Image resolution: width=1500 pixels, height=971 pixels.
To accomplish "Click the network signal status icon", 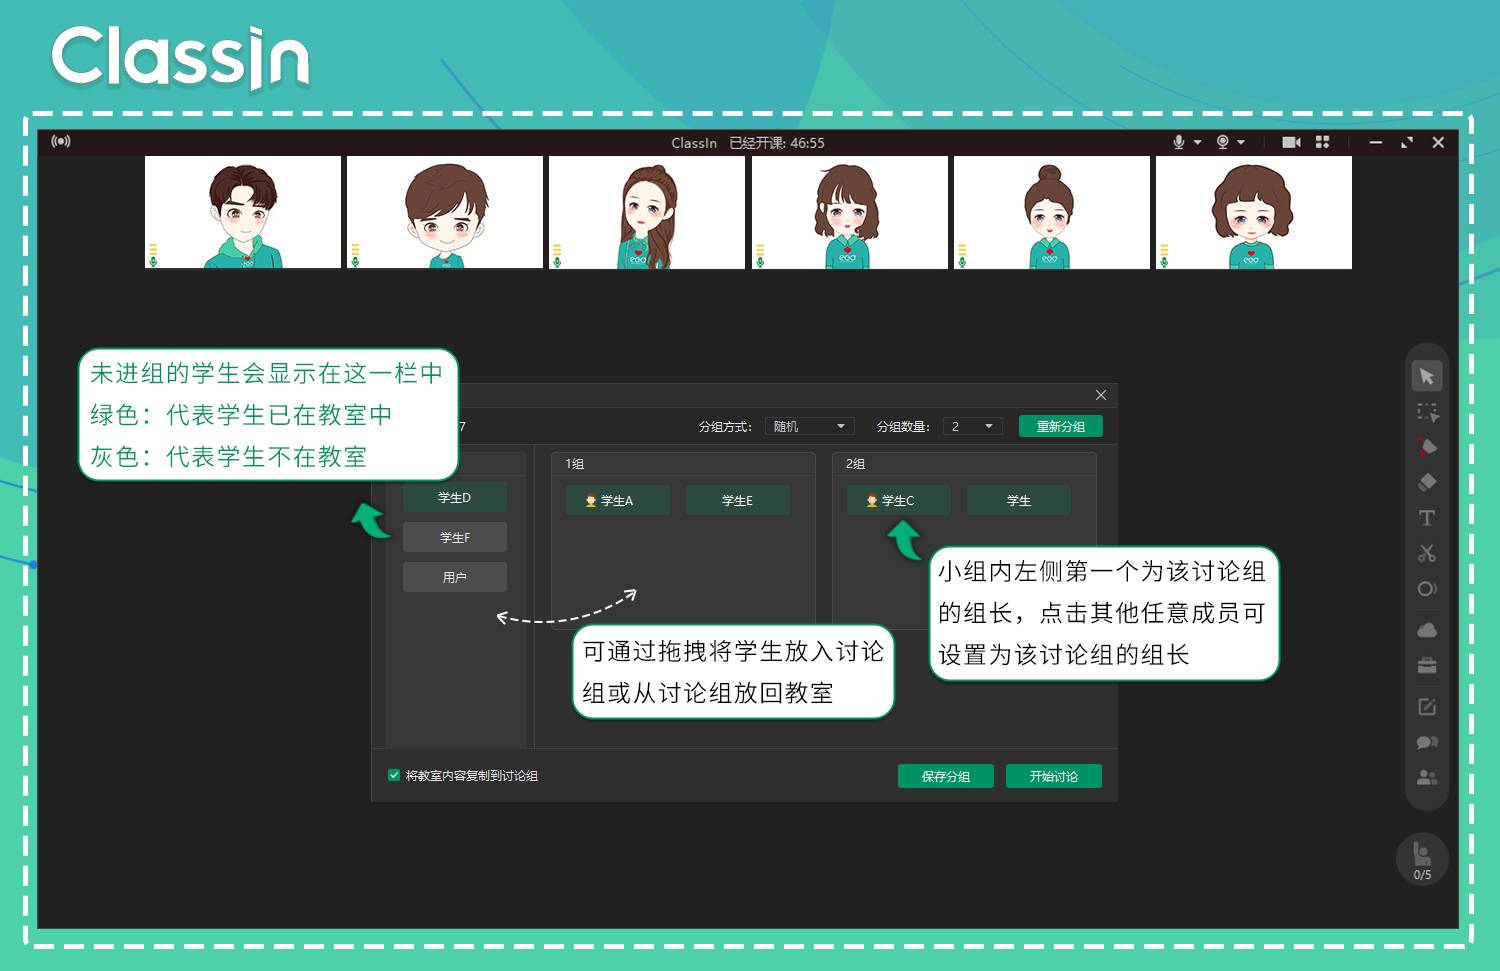I will [x=61, y=141].
